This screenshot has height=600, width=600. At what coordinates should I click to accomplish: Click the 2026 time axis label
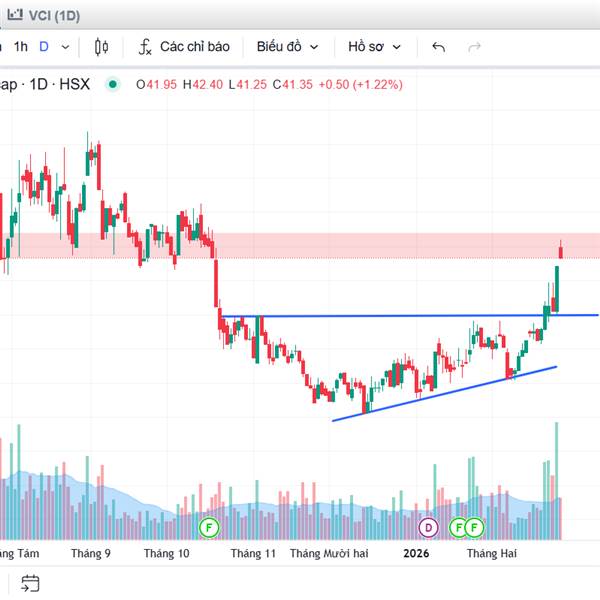416,553
